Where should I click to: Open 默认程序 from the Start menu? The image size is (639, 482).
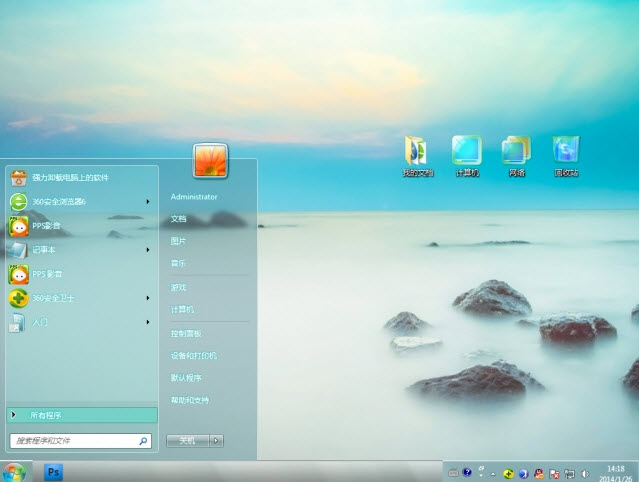[x=186, y=378]
